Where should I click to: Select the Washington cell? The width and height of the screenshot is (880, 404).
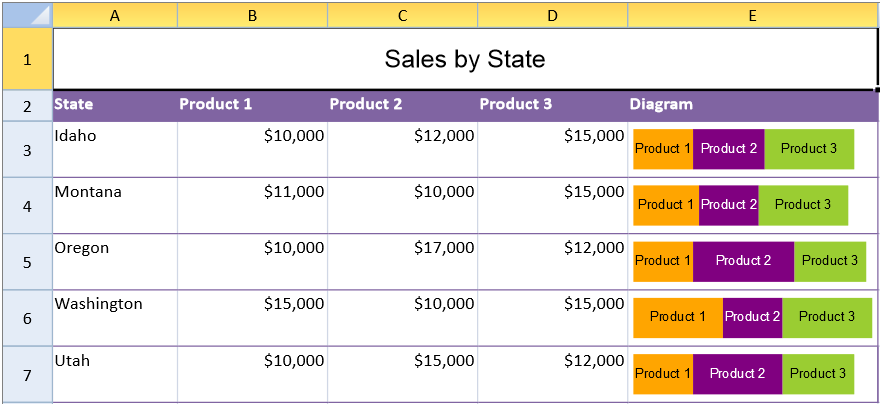click(115, 318)
